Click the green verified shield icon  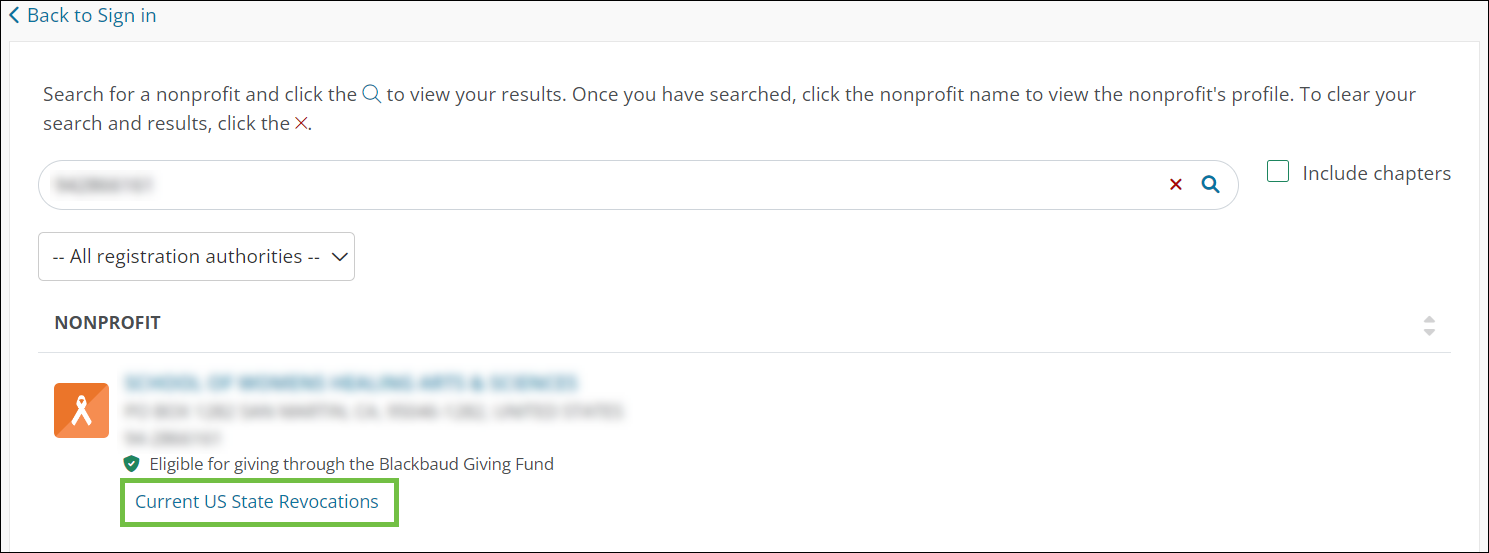pos(131,464)
